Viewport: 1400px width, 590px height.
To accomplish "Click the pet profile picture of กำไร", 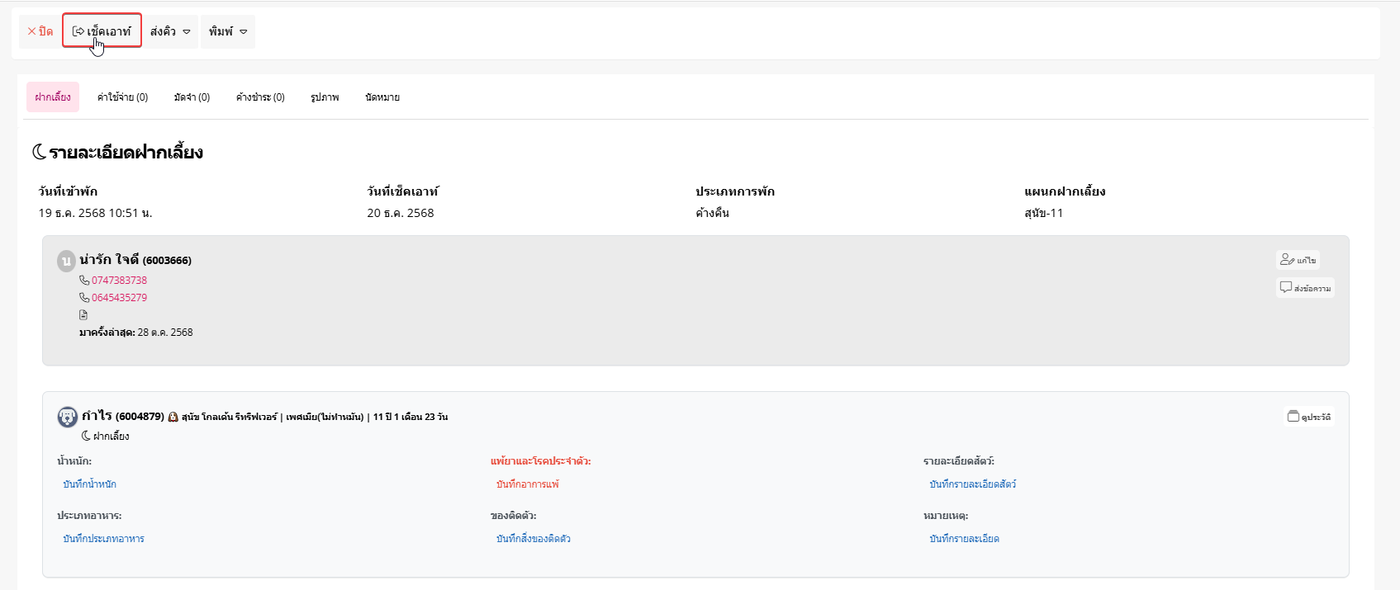I will (68, 416).
